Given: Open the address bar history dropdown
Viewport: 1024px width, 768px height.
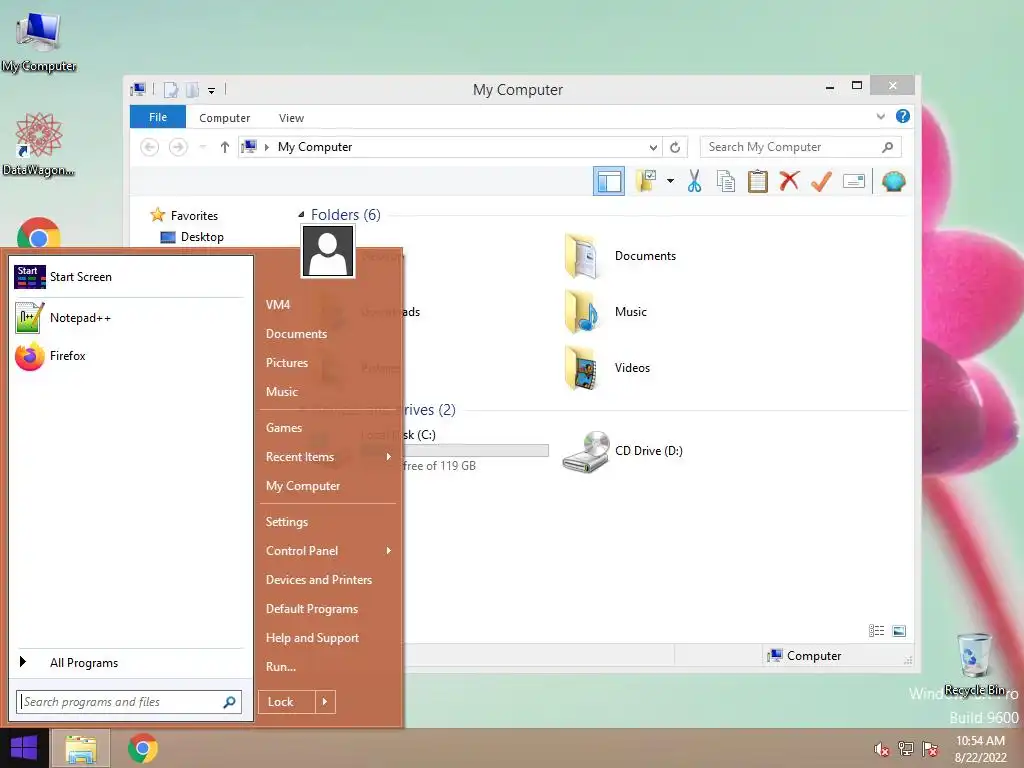Looking at the screenshot, I should (652, 148).
